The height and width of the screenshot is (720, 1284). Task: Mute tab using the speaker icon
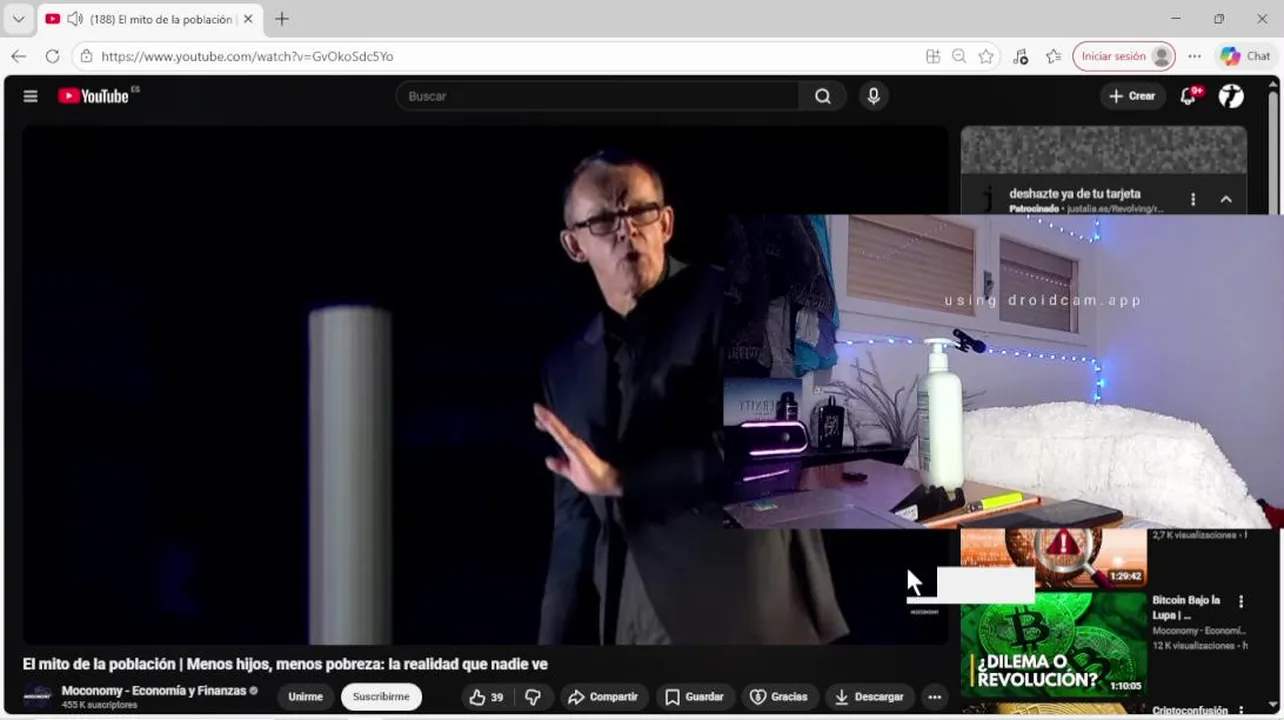point(75,19)
